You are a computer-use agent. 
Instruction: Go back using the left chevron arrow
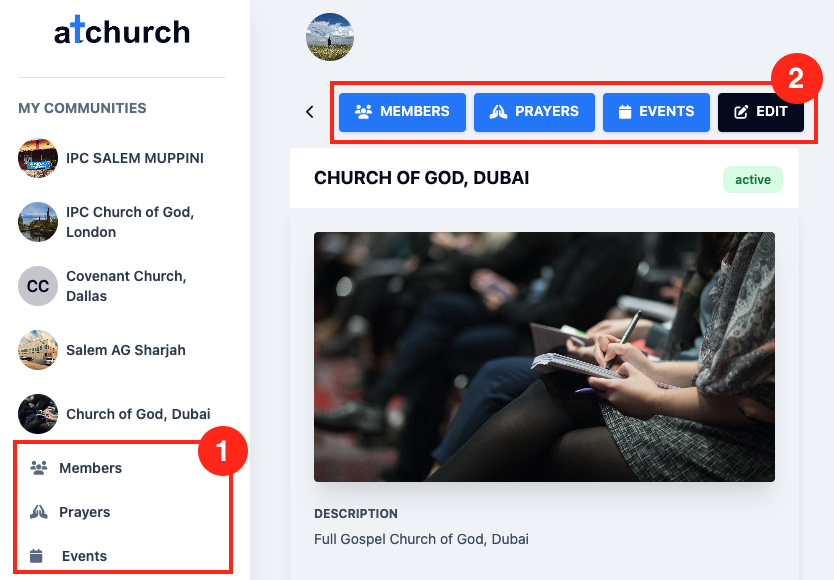(x=310, y=112)
